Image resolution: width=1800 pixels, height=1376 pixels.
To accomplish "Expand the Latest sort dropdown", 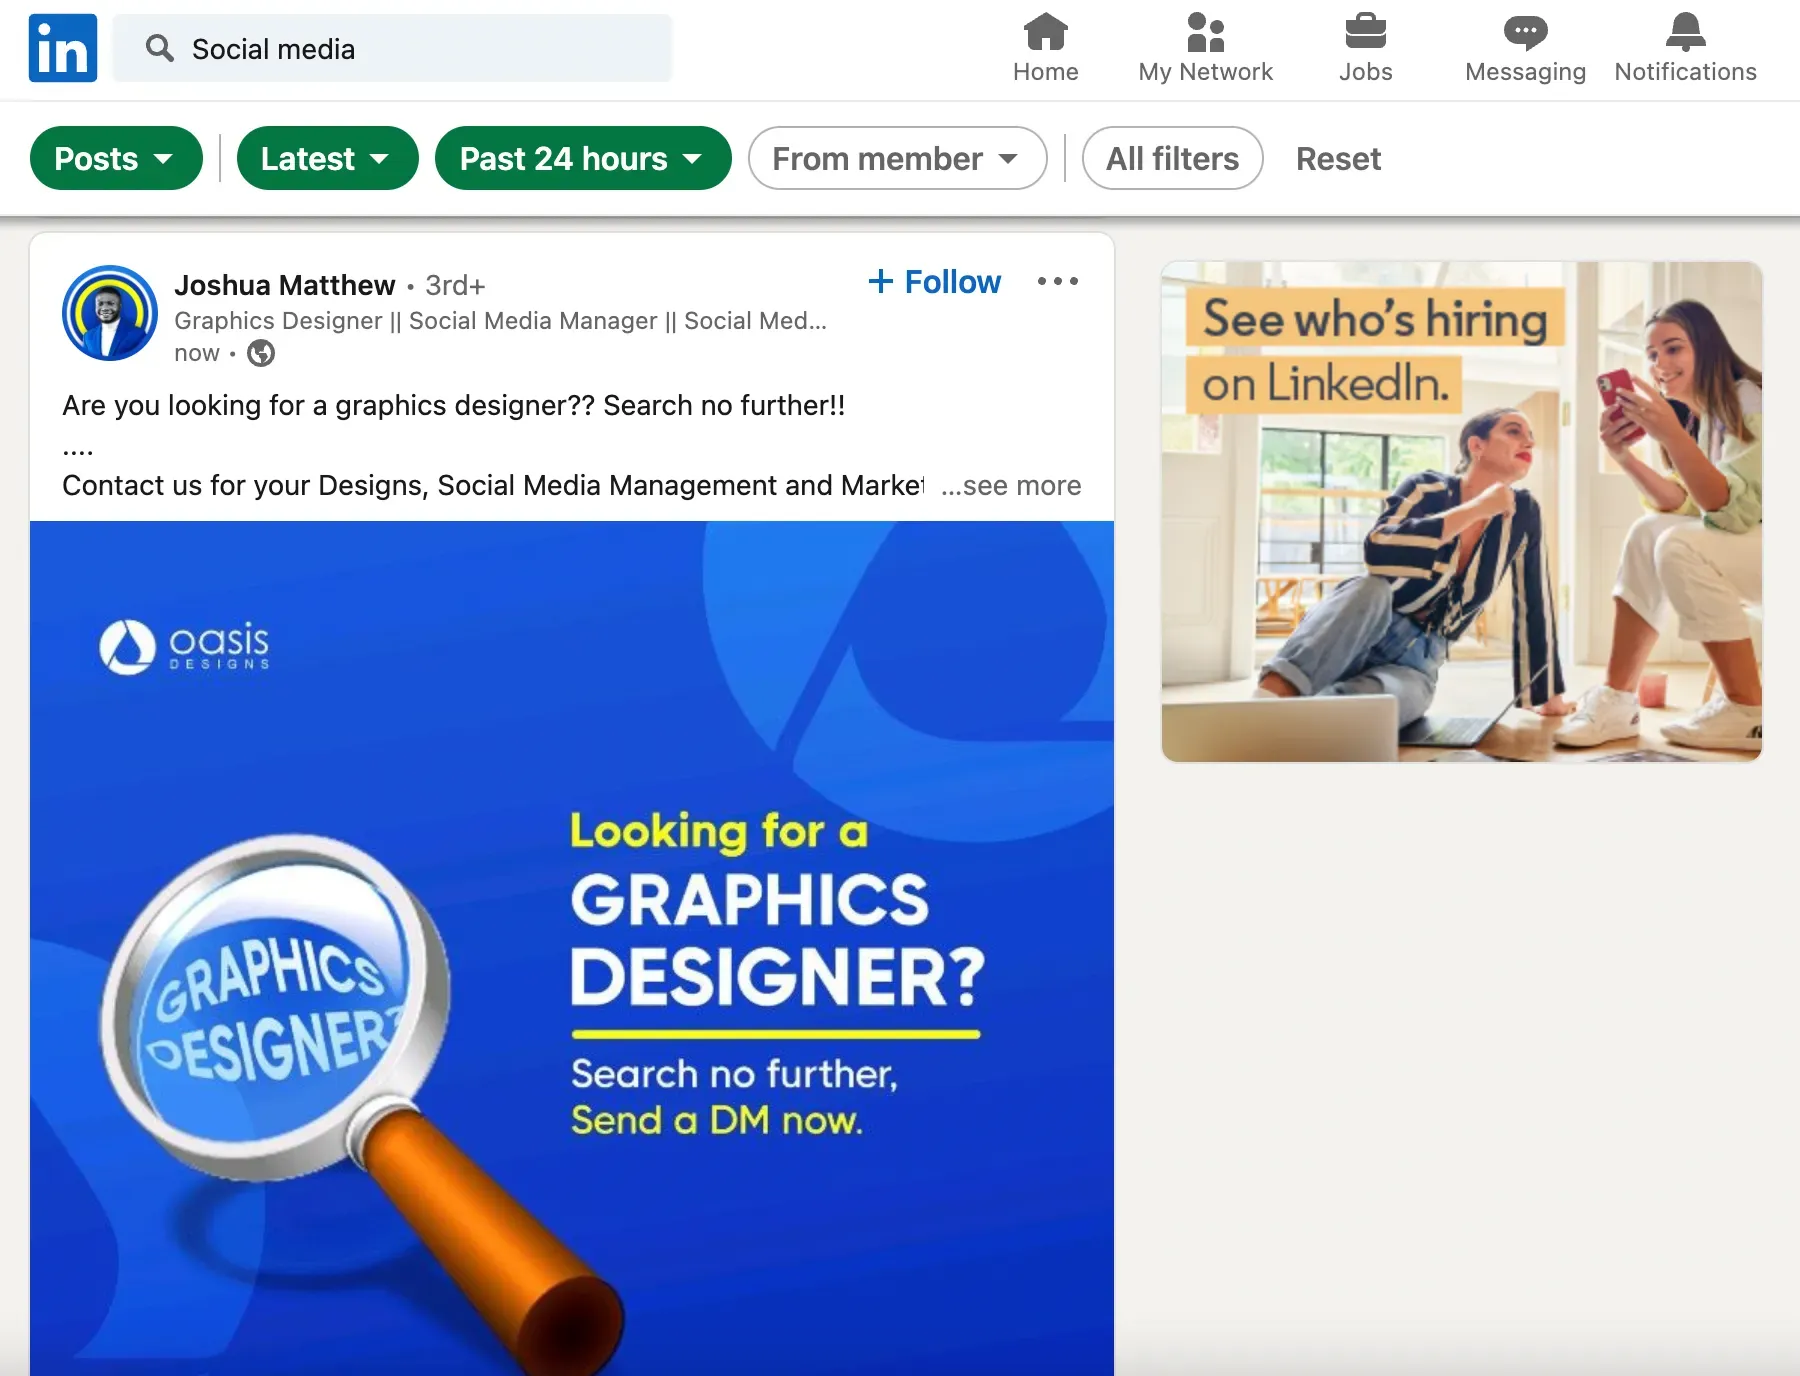I will click(x=326, y=158).
